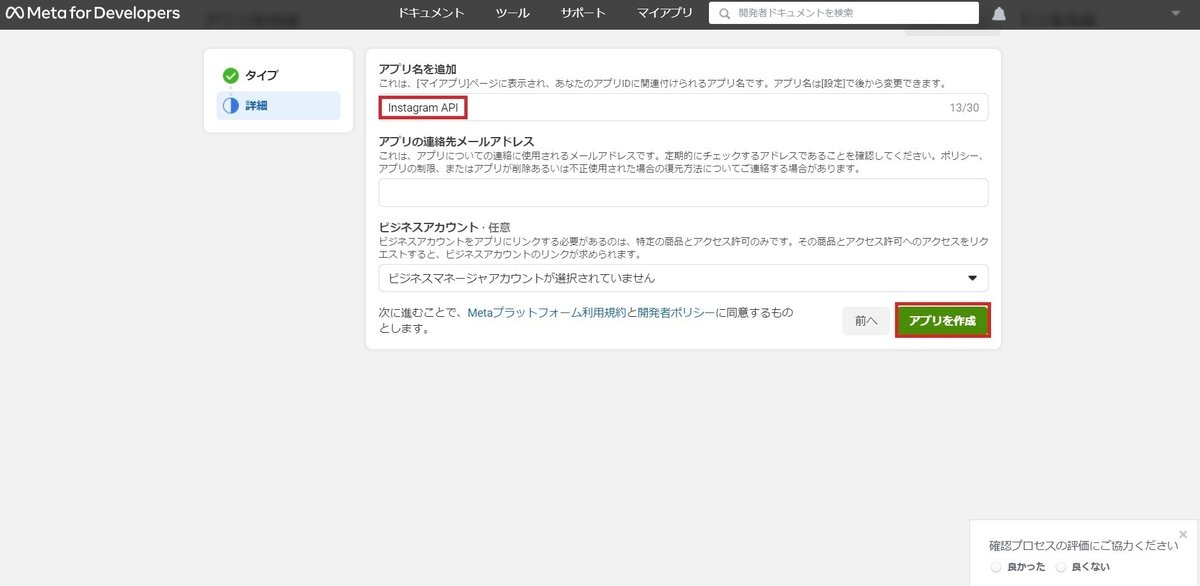Close the feedback popup with the X
This screenshot has height=586, width=1200.
(x=1184, y=534)
